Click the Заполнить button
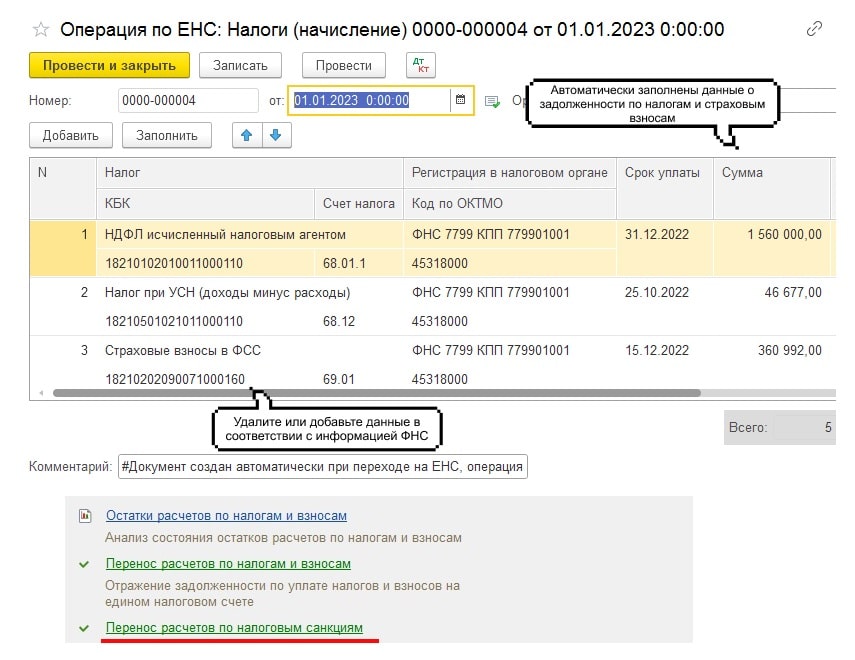Viewport: 855px width, 660px height. pyautogui.click(x=166, y=136)
